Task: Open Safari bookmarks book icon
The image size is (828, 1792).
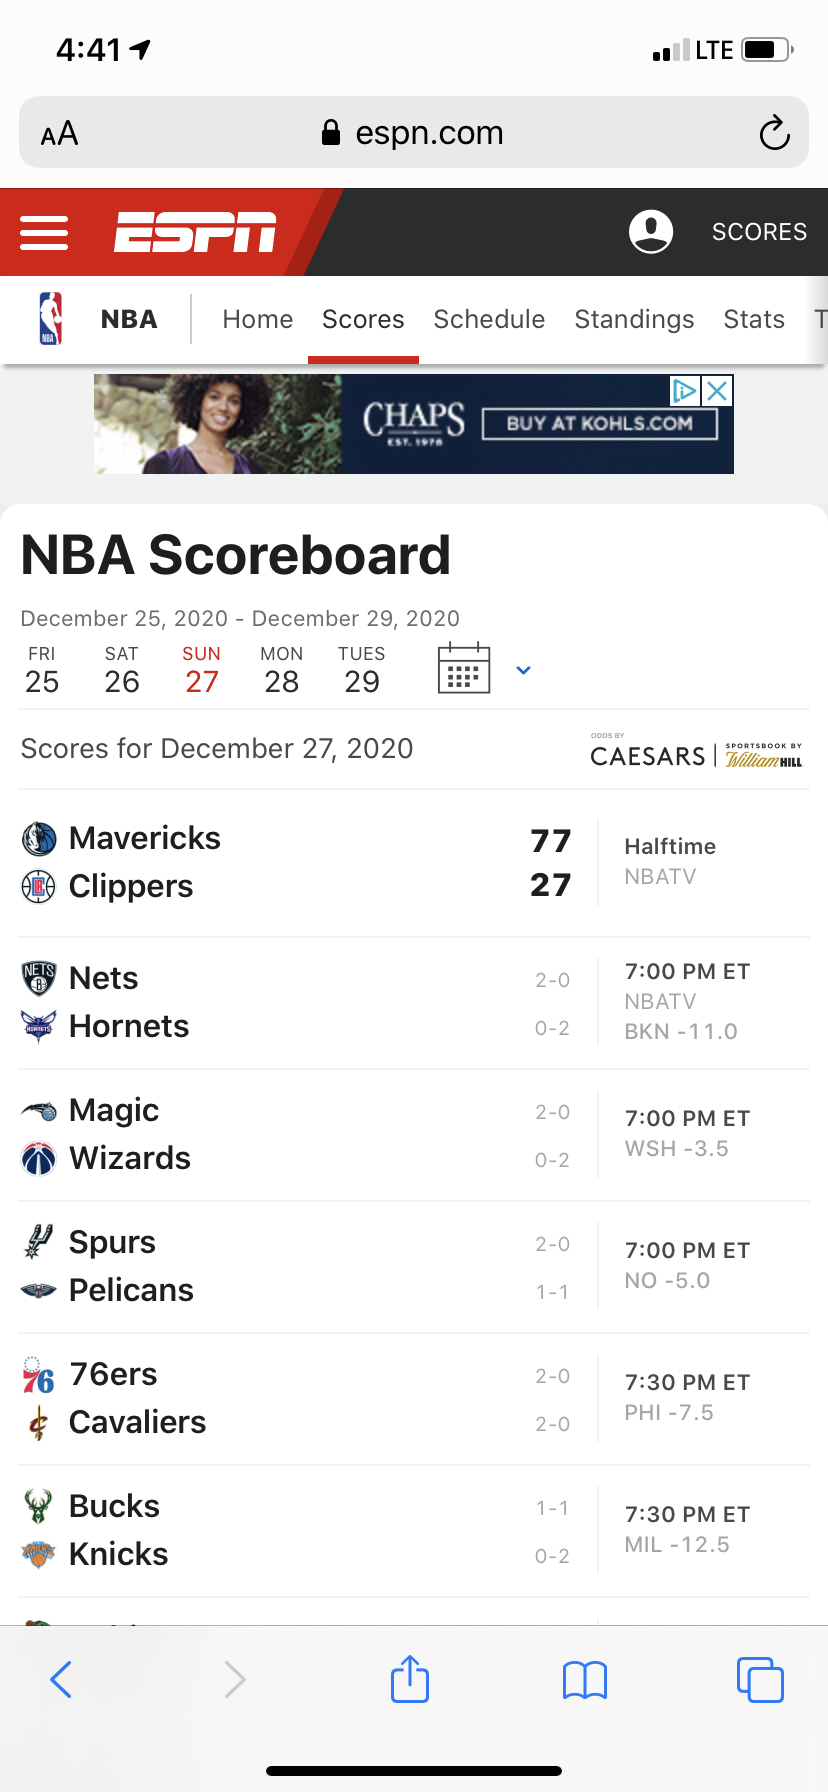Action: 585,1680
